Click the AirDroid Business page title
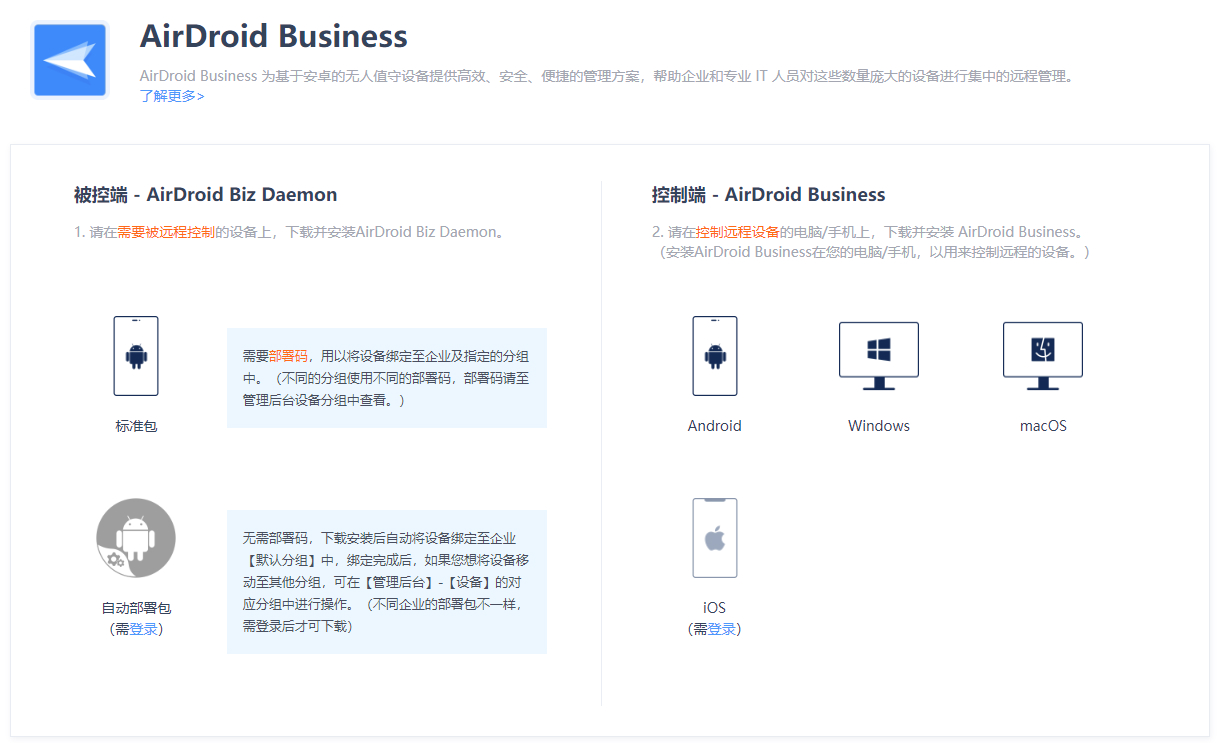This screenshot has width=1219, height=743. tap(274, 36)
